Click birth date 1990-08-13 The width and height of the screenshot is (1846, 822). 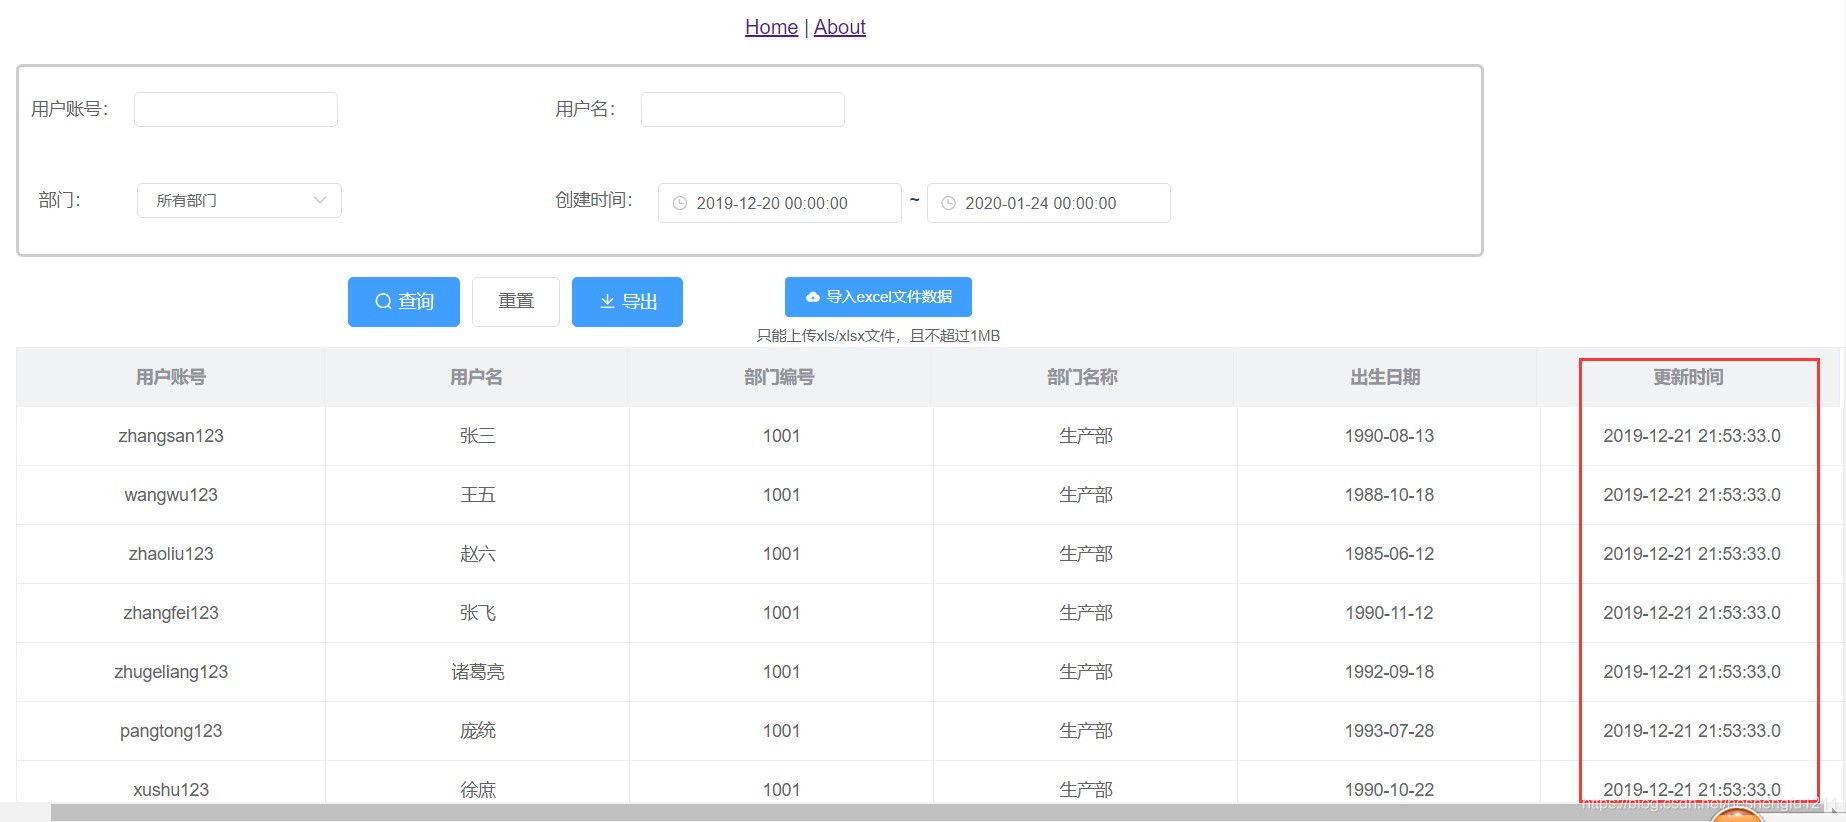pyautogui.click(x=1389, y=436)
